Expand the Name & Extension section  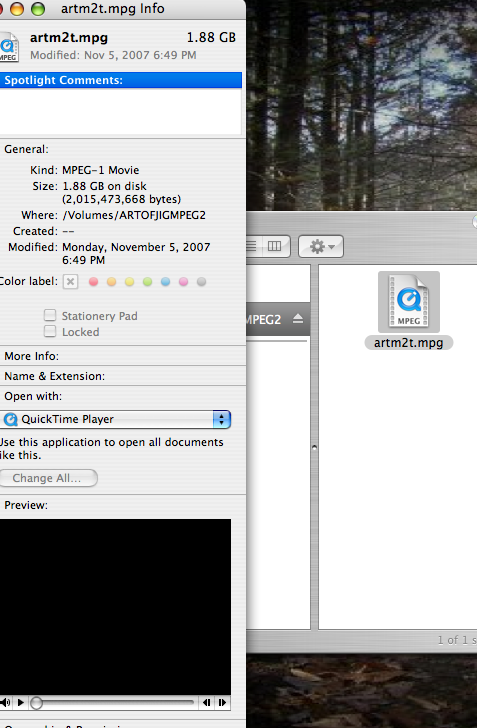(x=54, y=376)
